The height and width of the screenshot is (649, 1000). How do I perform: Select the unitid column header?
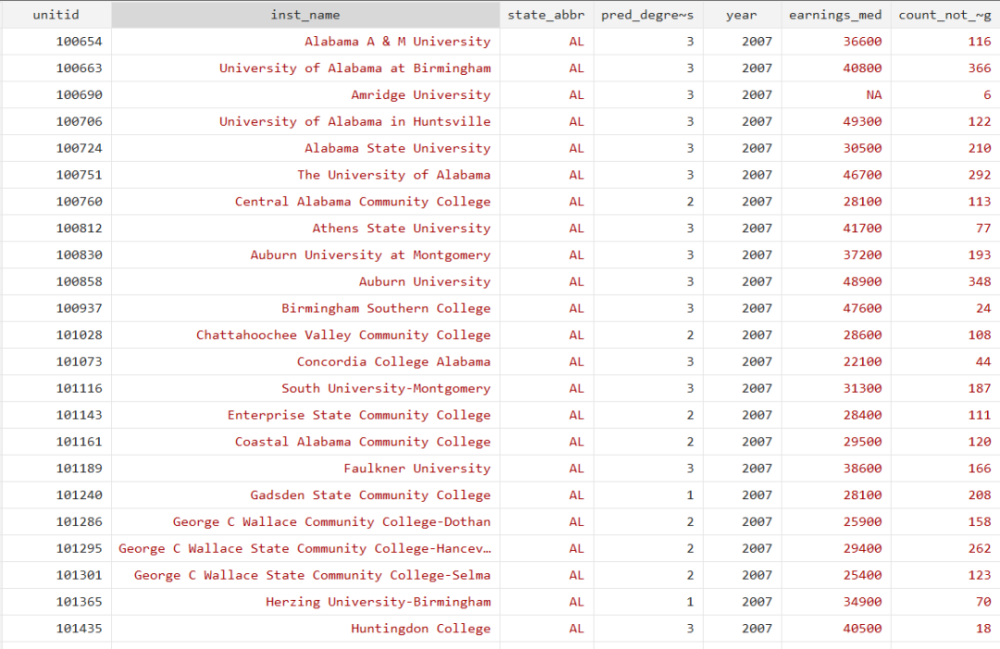56,15
